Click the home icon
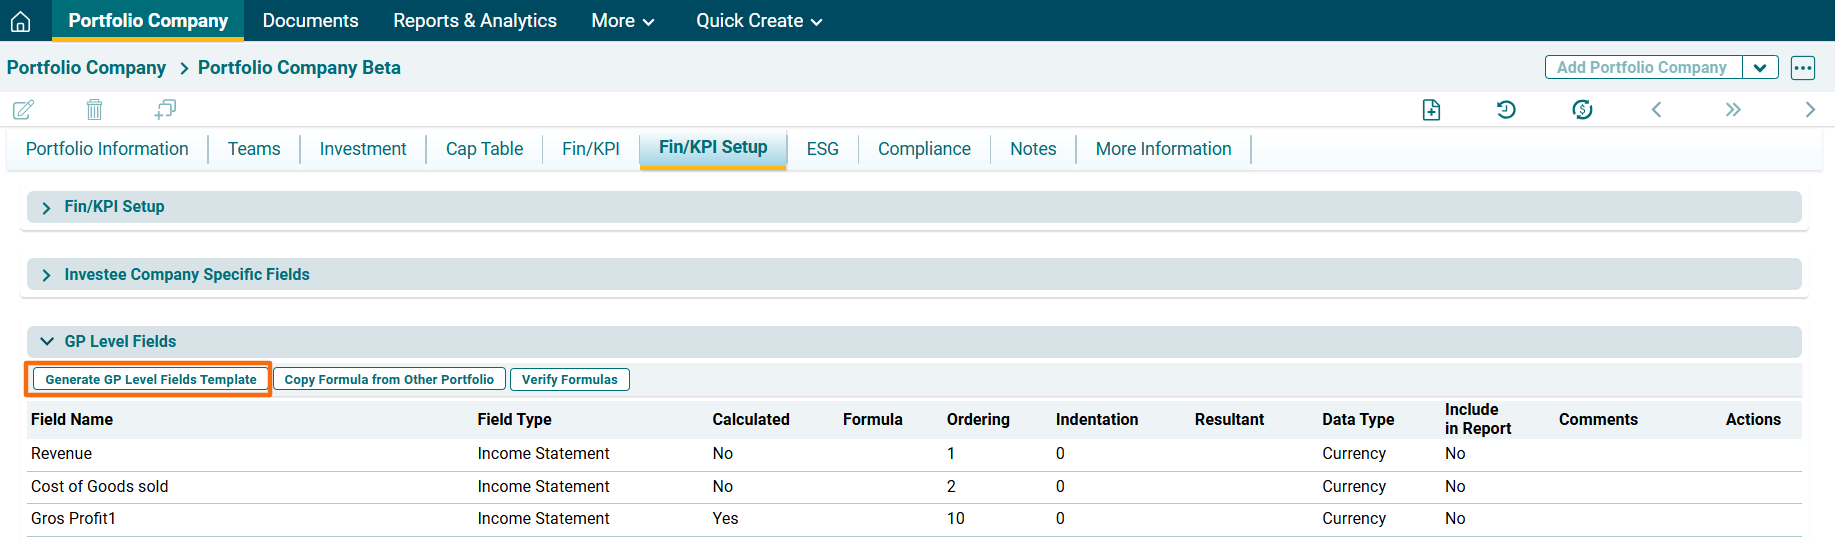 click(x=21, y=21)
